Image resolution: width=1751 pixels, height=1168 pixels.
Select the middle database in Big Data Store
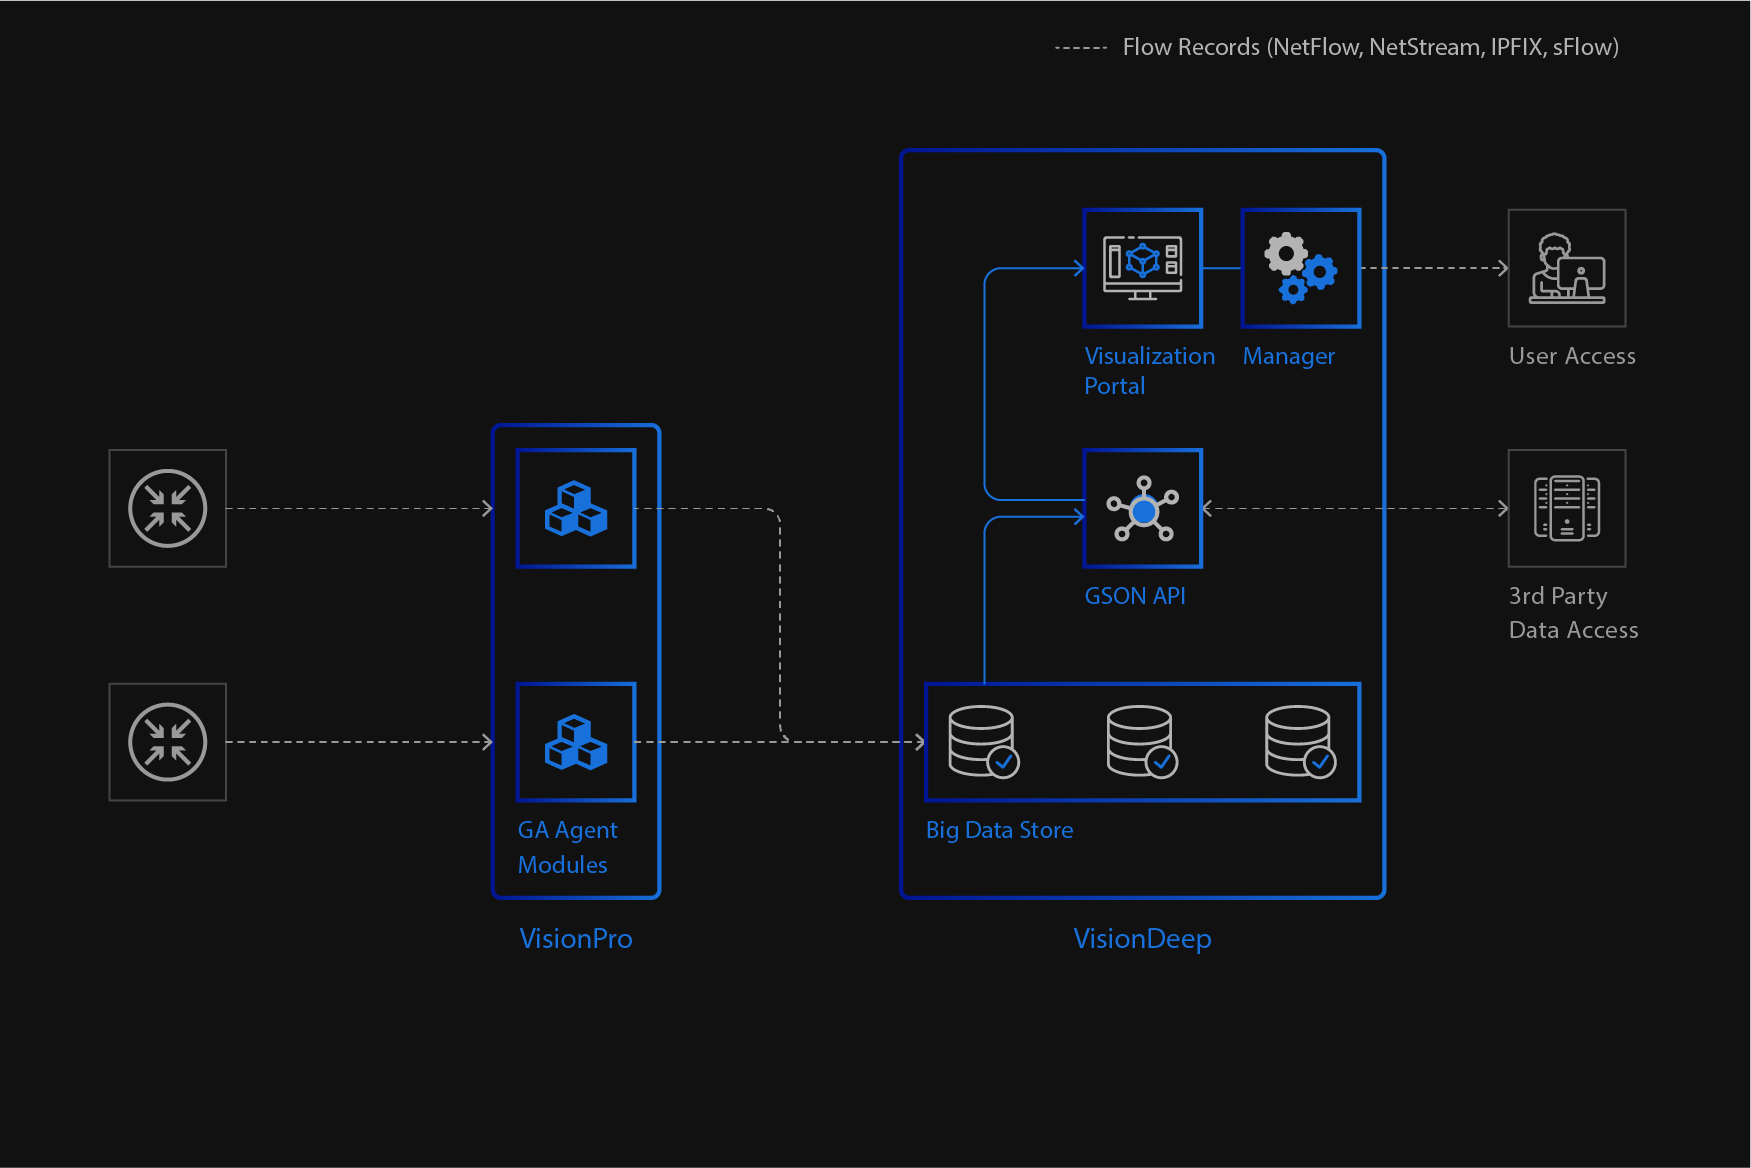(x=1142, y=742)
